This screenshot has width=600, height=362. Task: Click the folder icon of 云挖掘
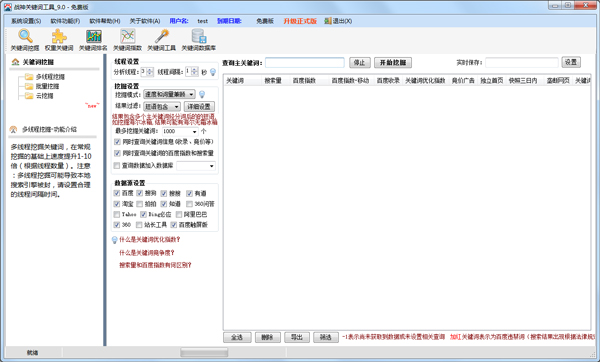pos(29,96)
